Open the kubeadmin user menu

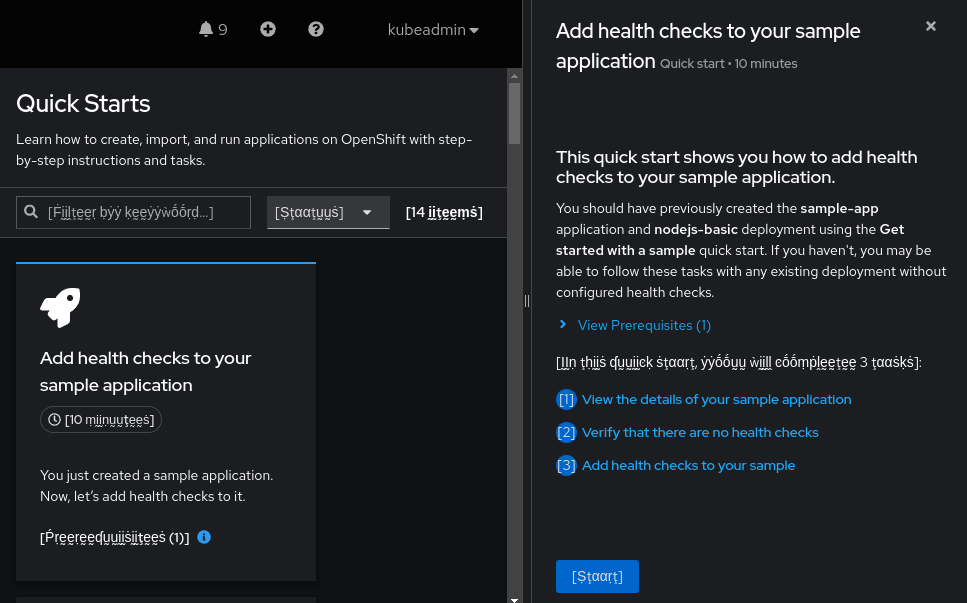pos(433,30)
